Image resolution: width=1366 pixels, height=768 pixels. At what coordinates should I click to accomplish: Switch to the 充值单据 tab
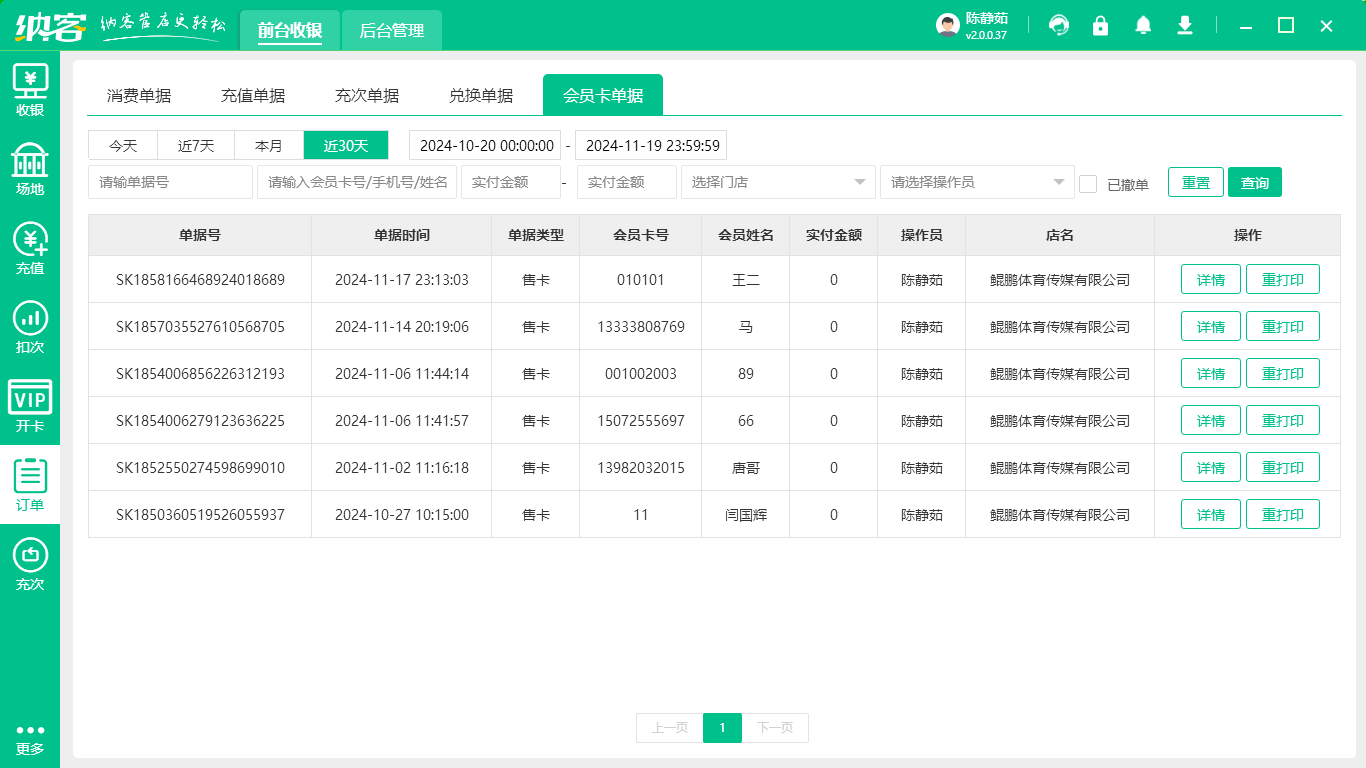tap(253, 96)
